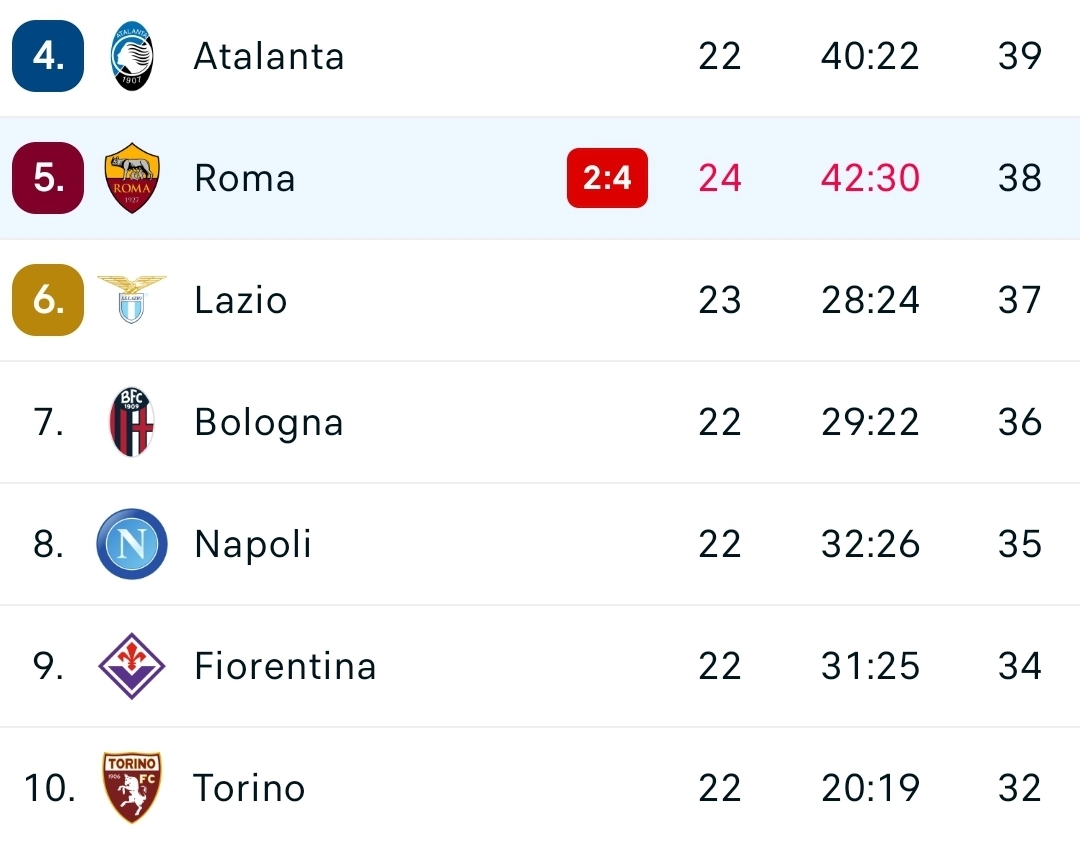Open Lazio's team details
Screen dimensions: 1080x848
[240, 300]
